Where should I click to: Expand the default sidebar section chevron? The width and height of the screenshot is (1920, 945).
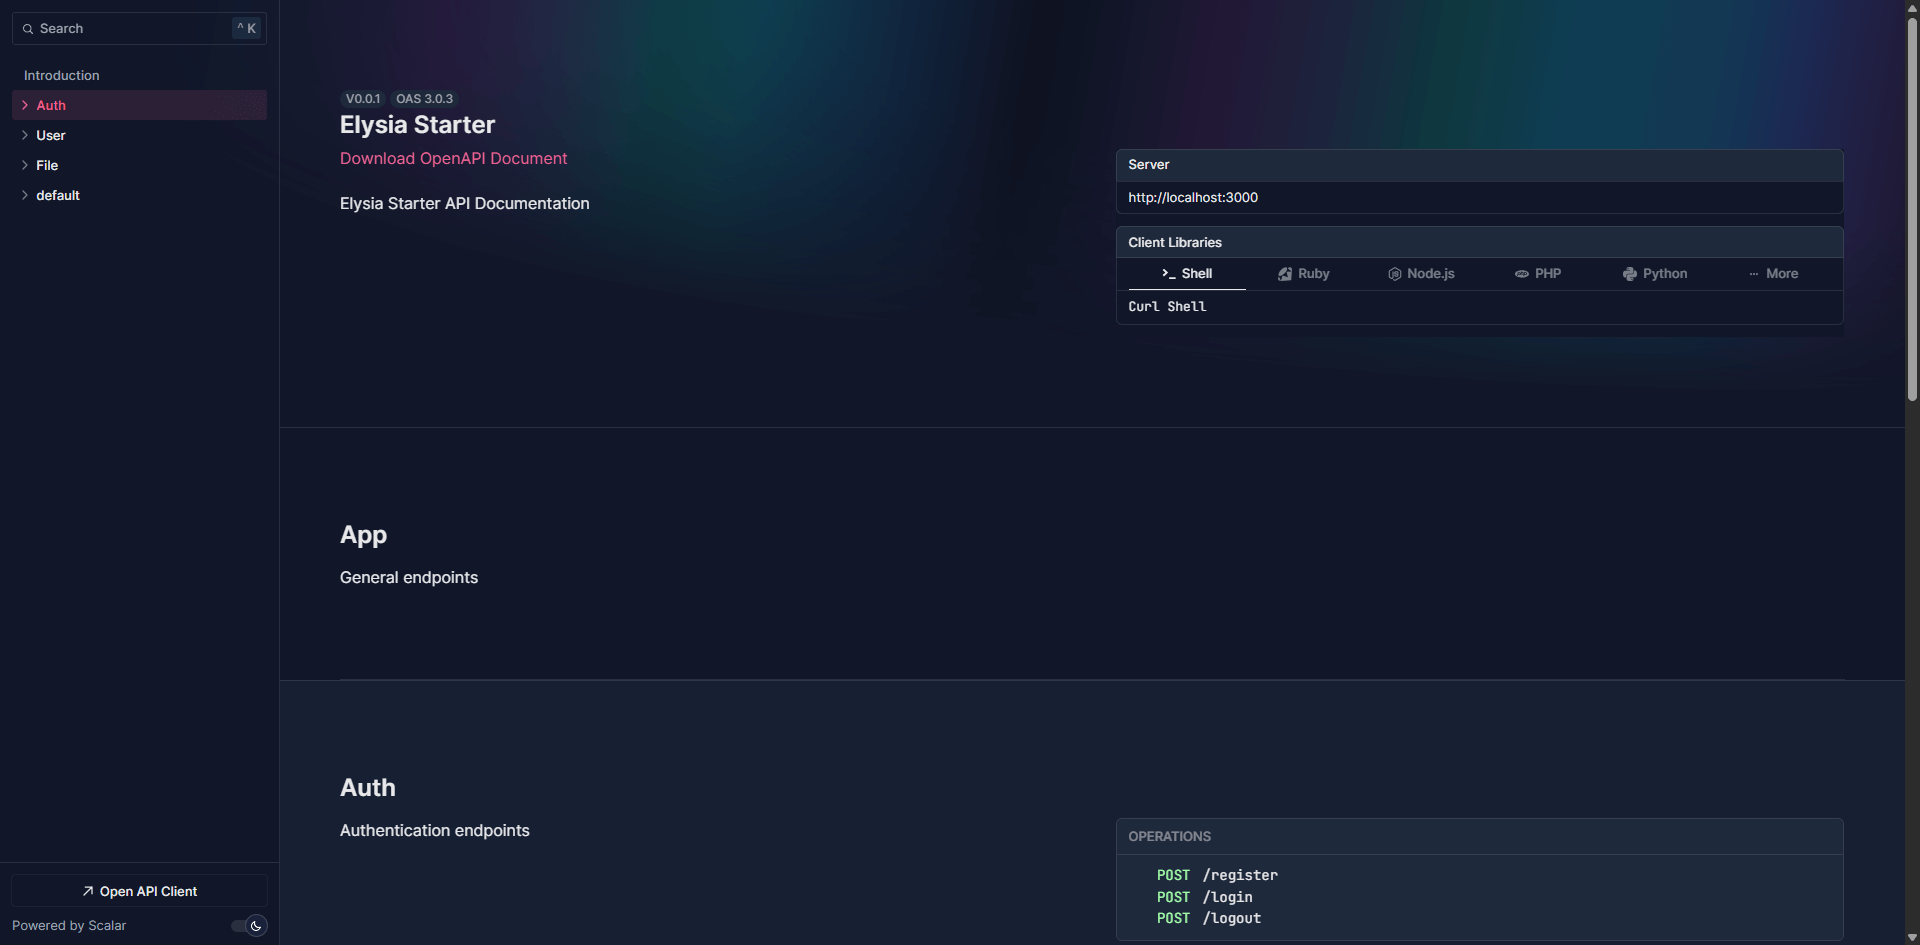(25, 195)
